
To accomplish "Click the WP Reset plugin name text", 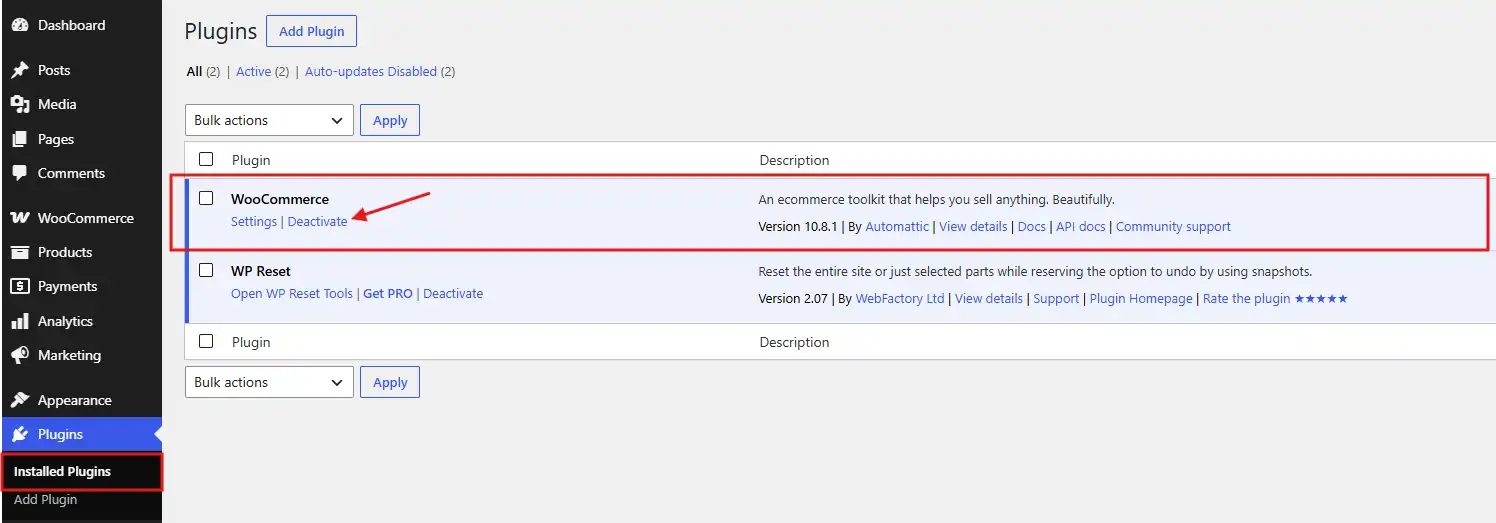I will pos(261,271).
